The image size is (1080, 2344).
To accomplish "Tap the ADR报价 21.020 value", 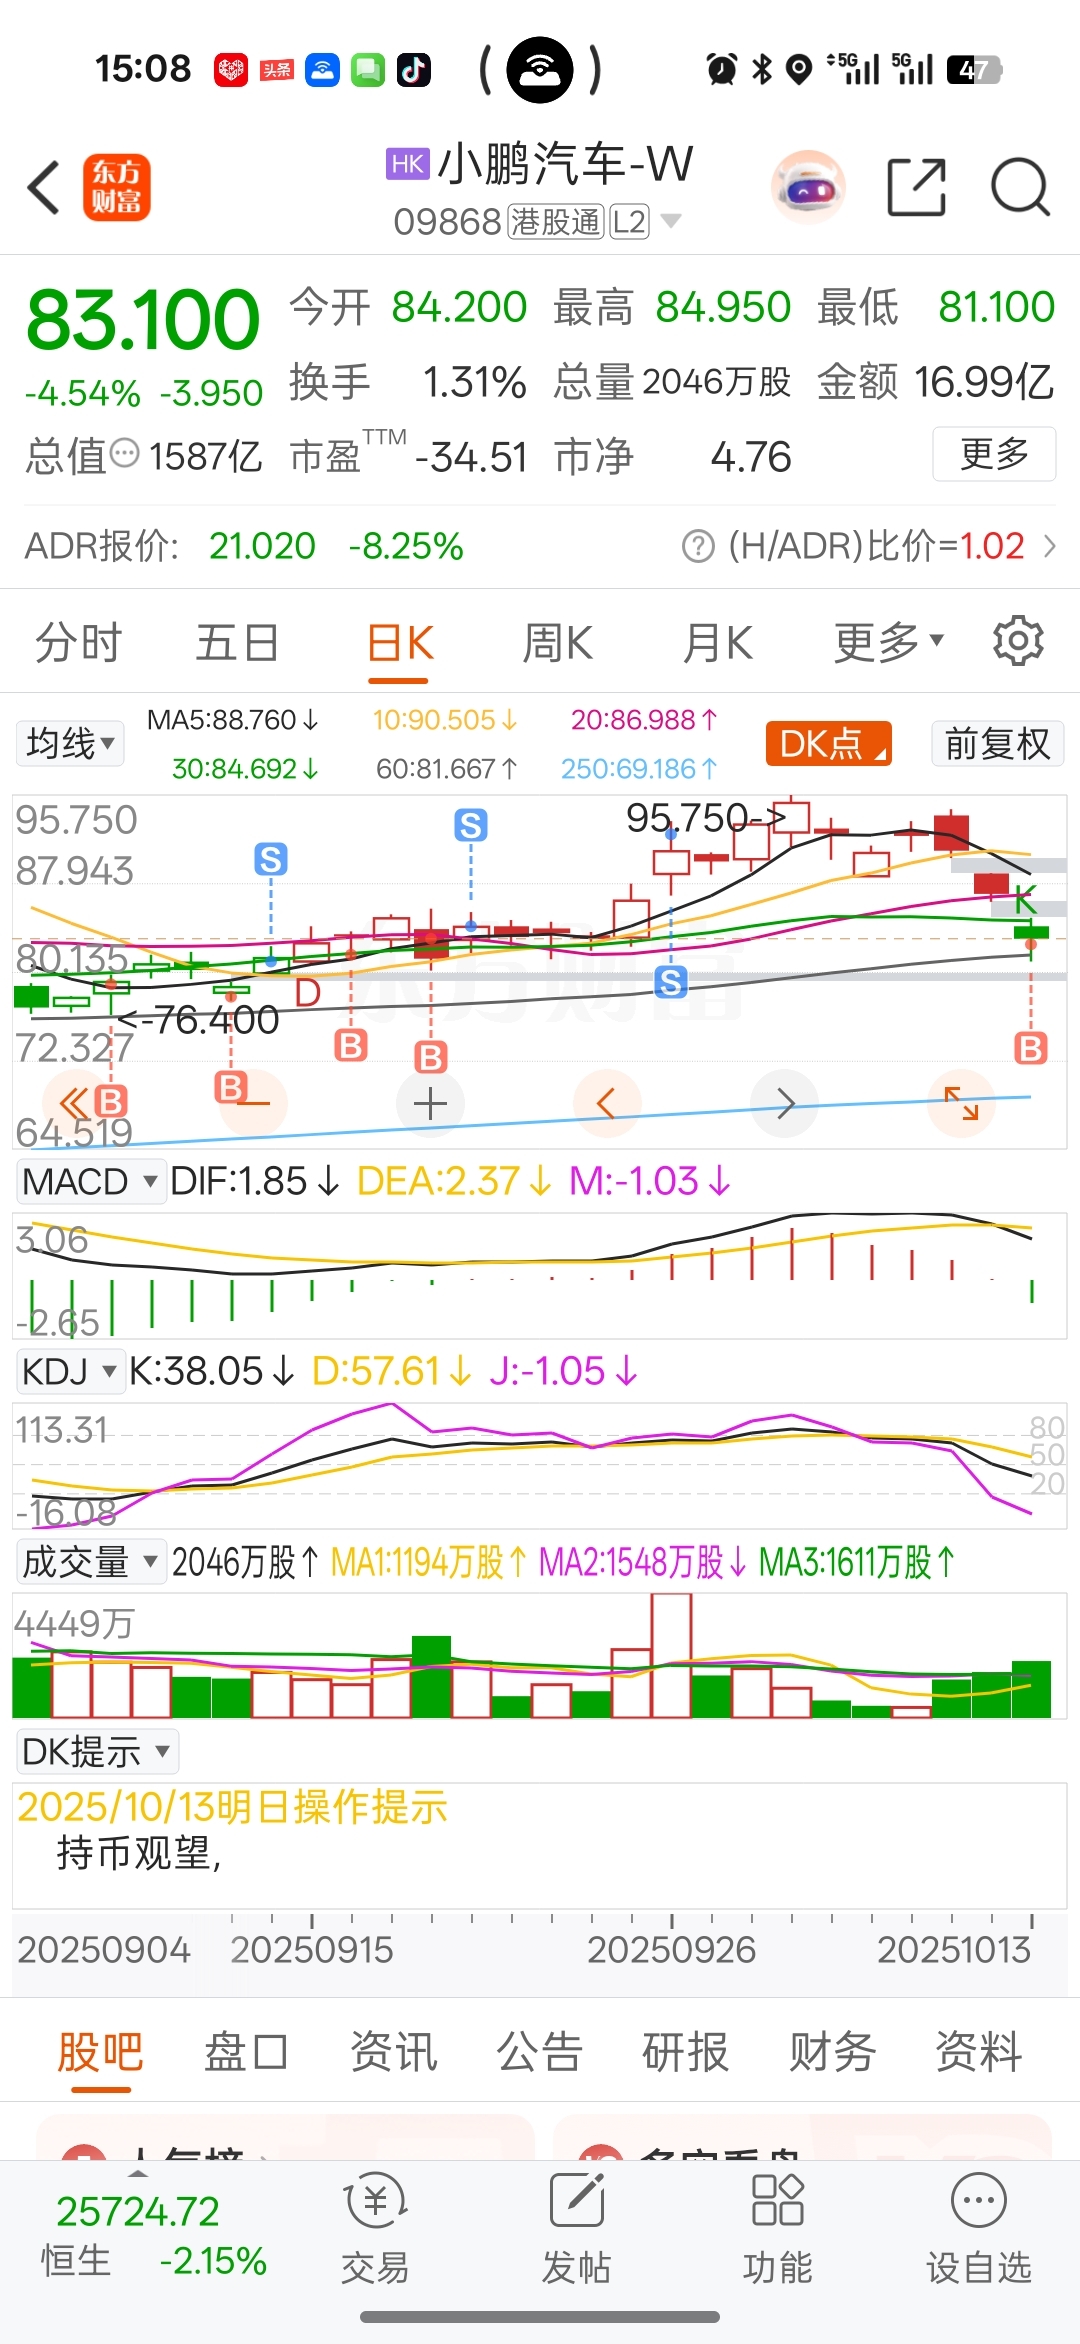I will (x=262, y=546).
